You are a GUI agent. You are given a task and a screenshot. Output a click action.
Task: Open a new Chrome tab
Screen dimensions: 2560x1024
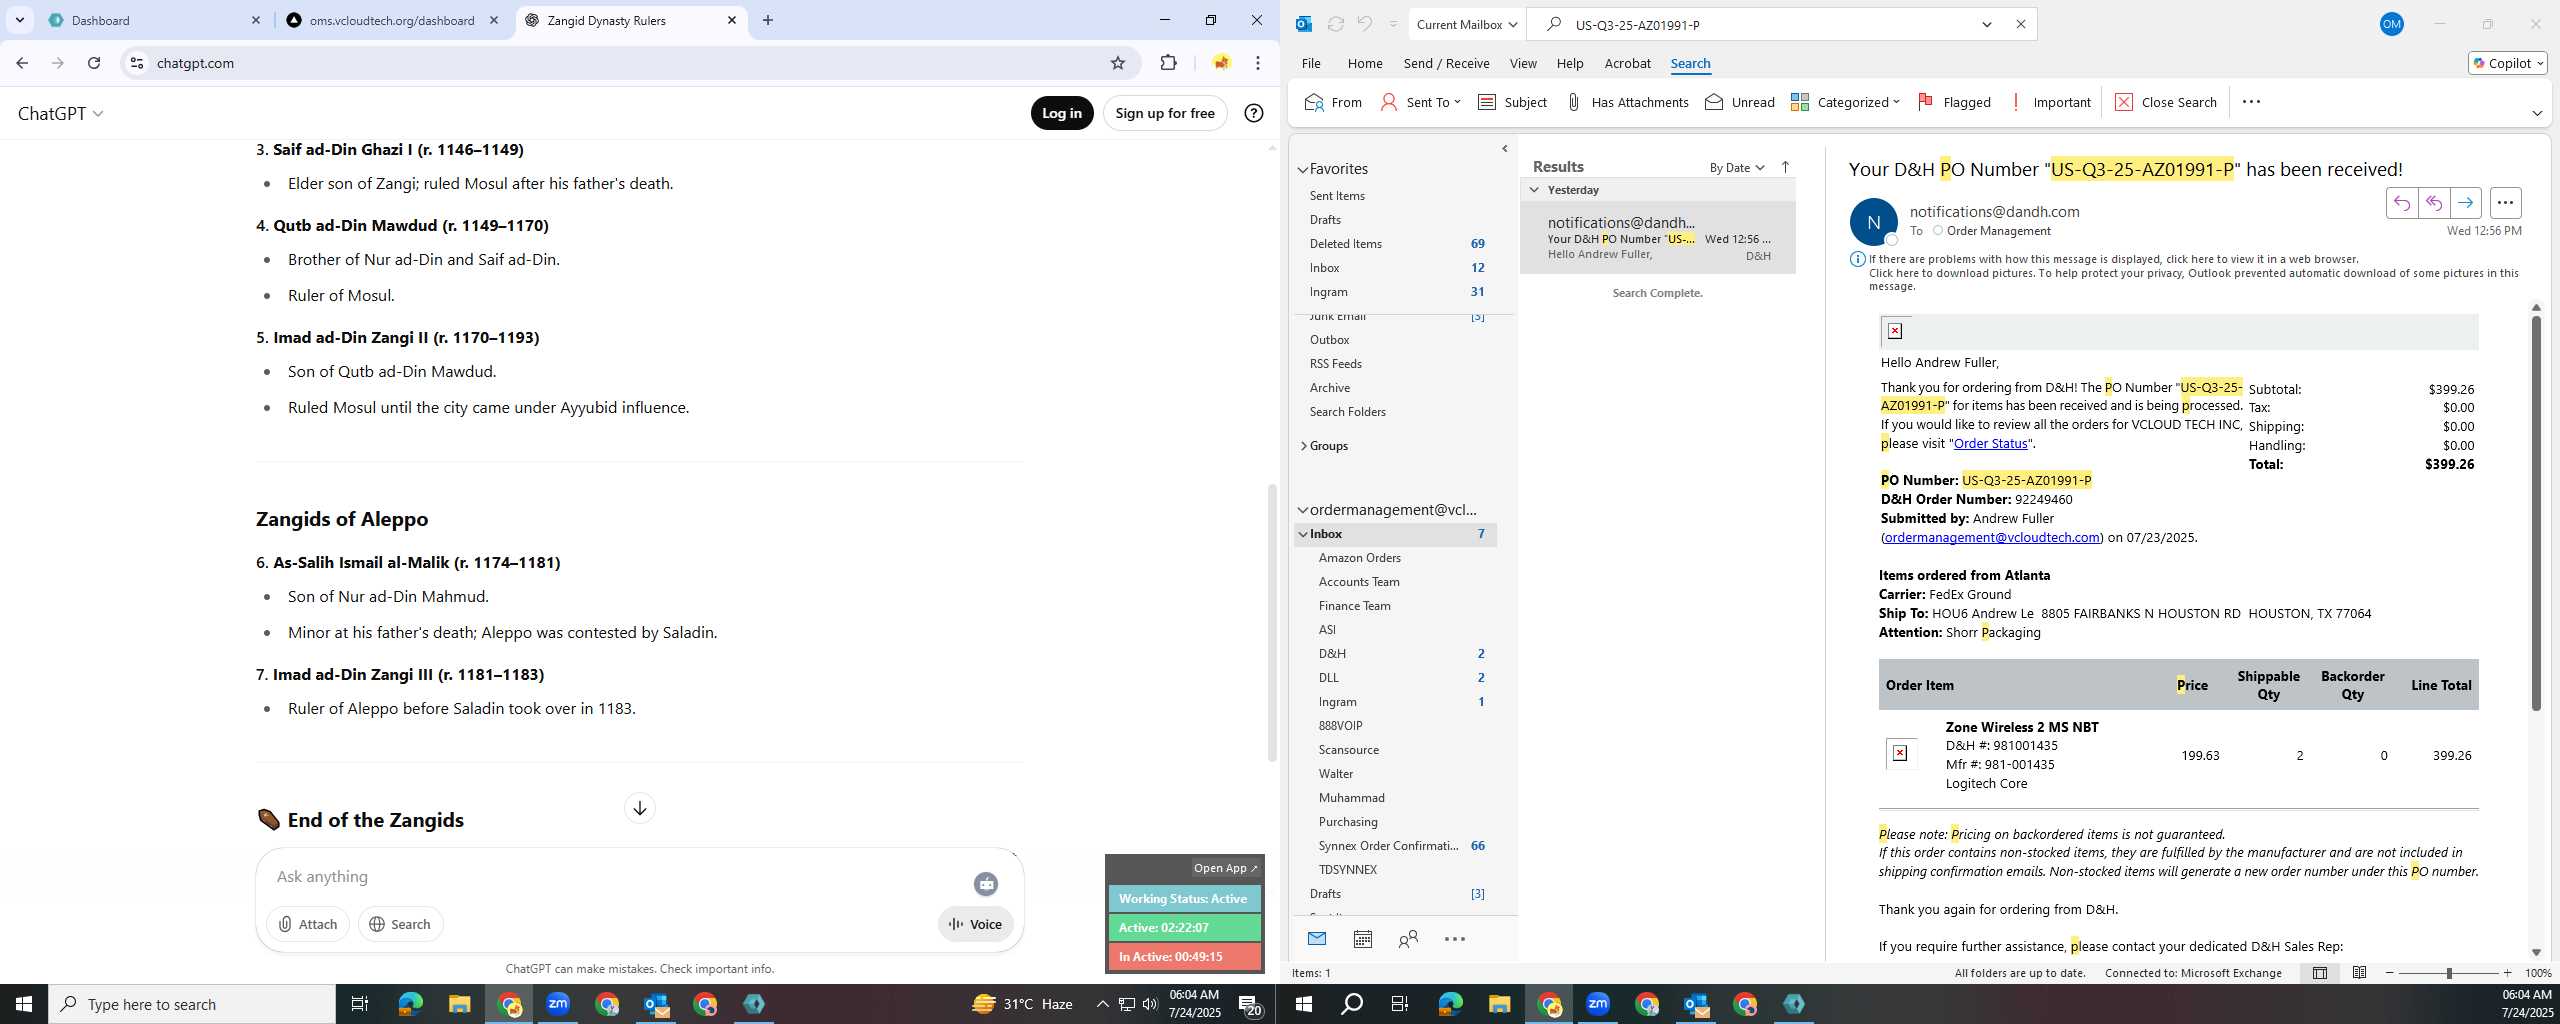[767, 20]
